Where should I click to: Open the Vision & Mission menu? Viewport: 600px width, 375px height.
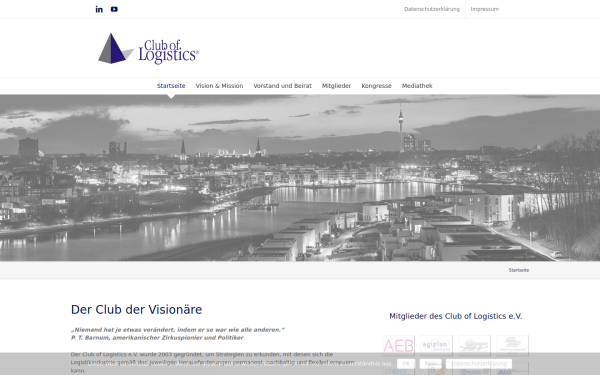coord(219,86)
